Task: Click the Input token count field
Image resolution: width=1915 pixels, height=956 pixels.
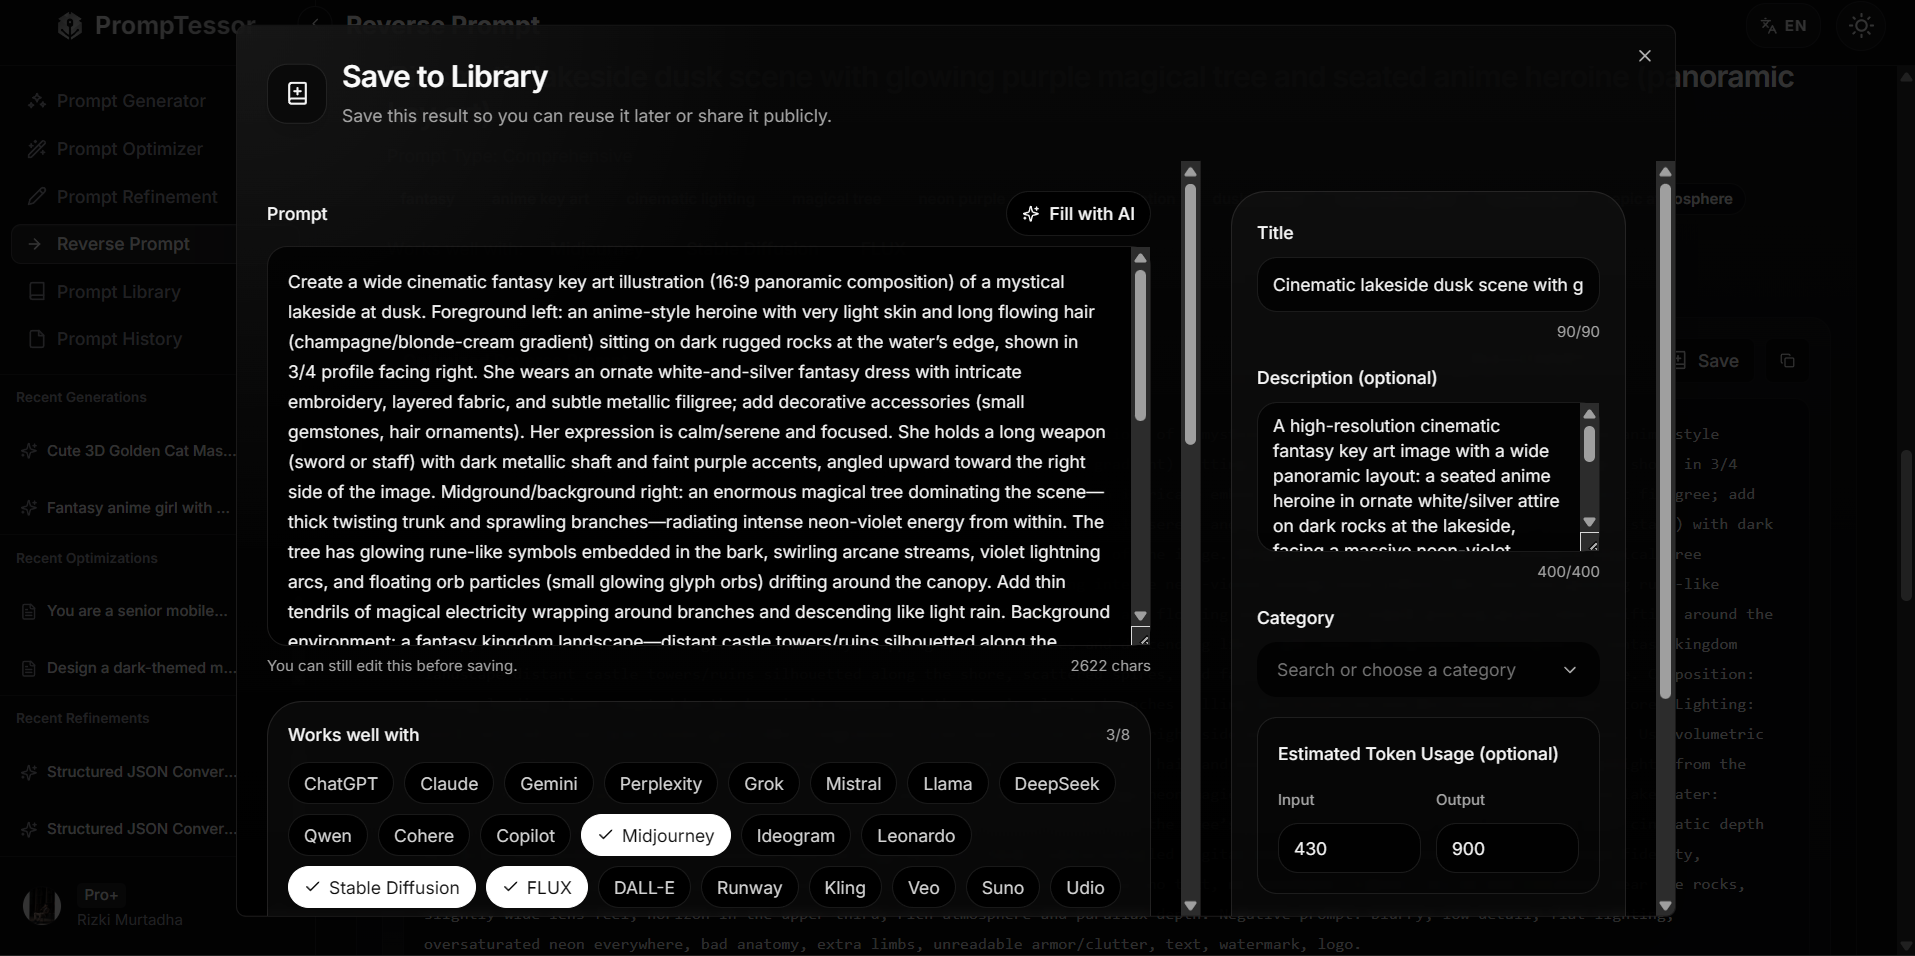Action: click(1349, 849)
